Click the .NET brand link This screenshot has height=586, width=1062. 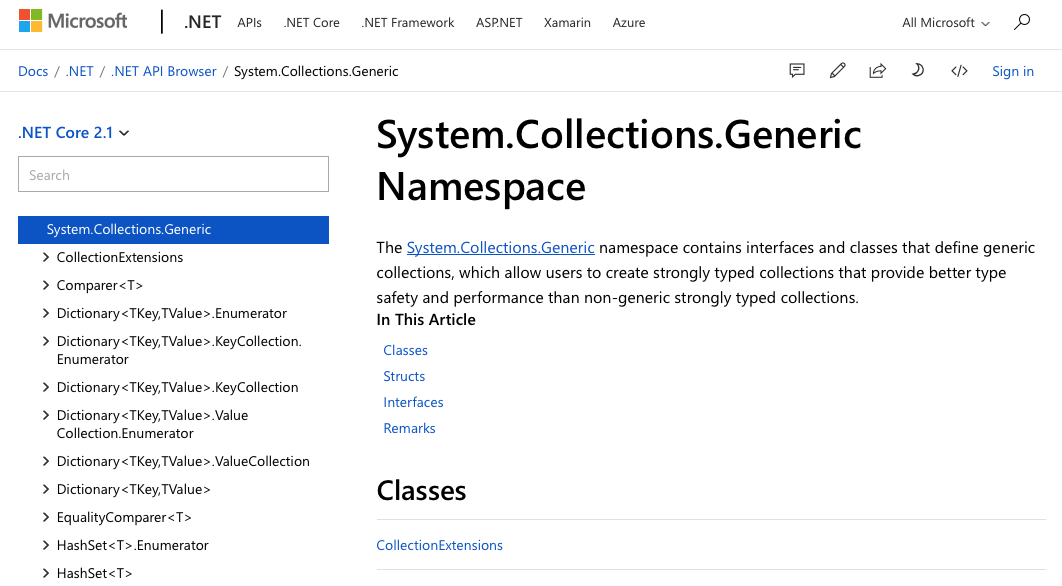[202, 22]
